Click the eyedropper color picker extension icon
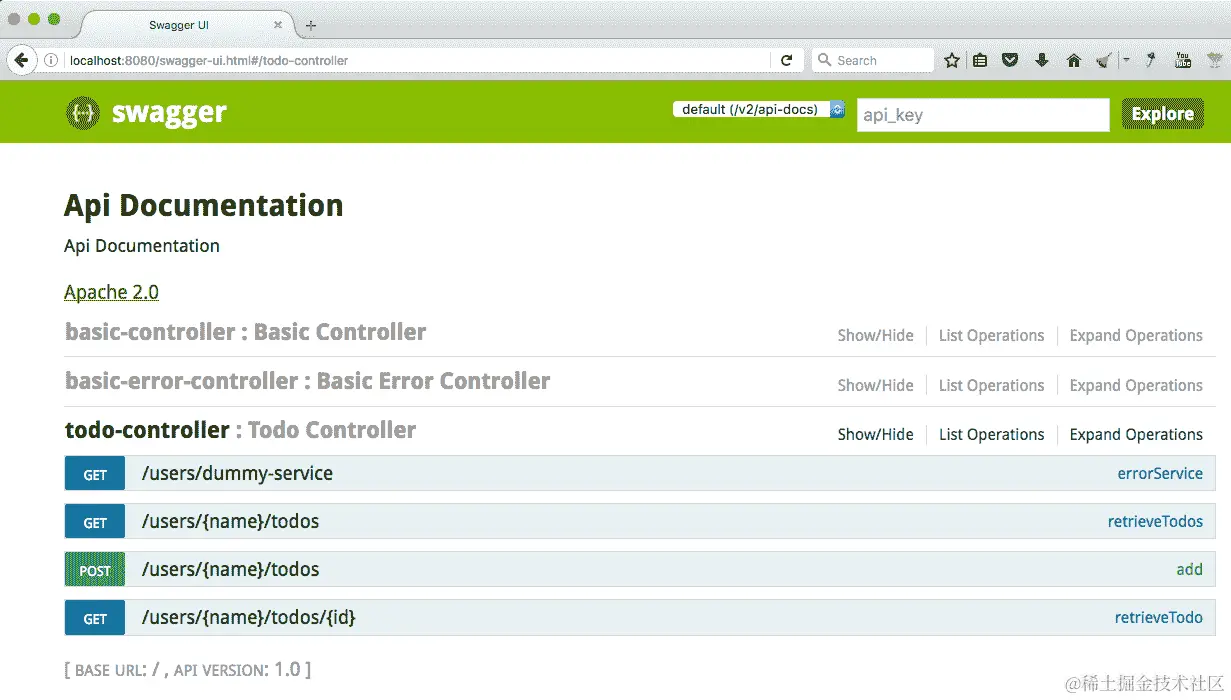 (x=1151, y=61)
